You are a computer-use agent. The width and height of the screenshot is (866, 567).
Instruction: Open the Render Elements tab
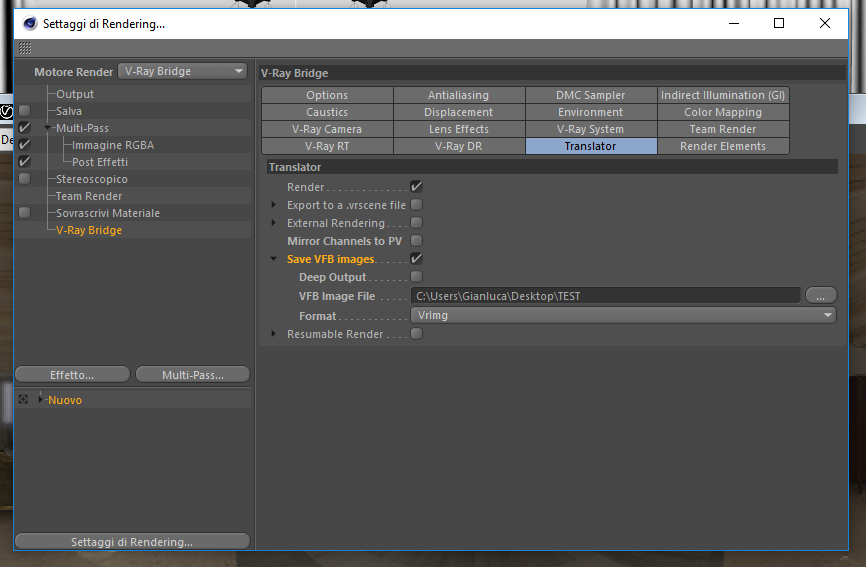pyautogui.click(x=723, y=146)
